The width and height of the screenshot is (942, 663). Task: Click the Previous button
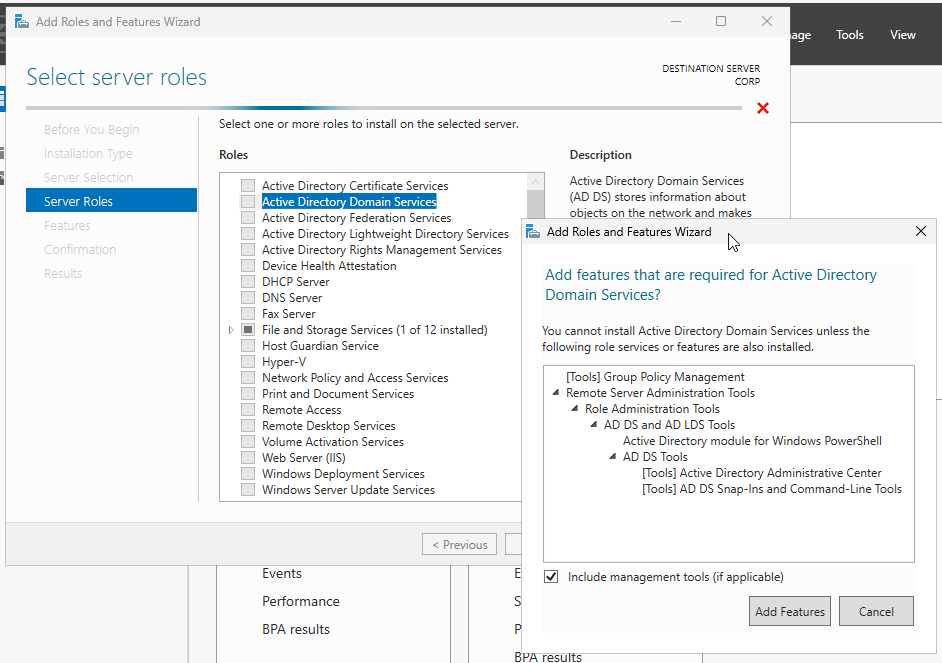click(x=460, y=544)
